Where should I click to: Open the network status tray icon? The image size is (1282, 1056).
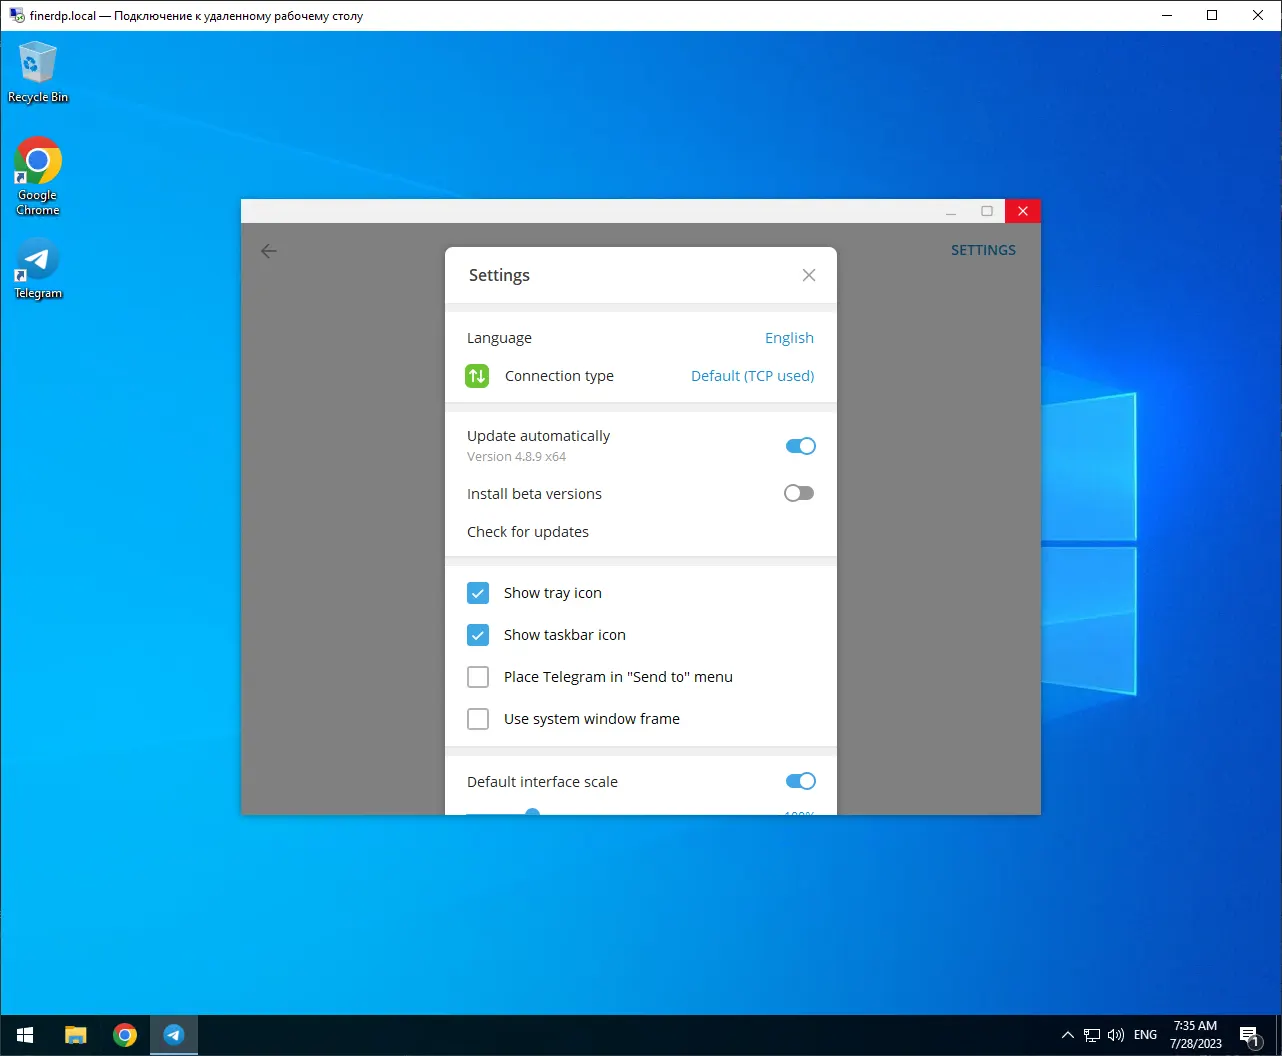1092,1035
